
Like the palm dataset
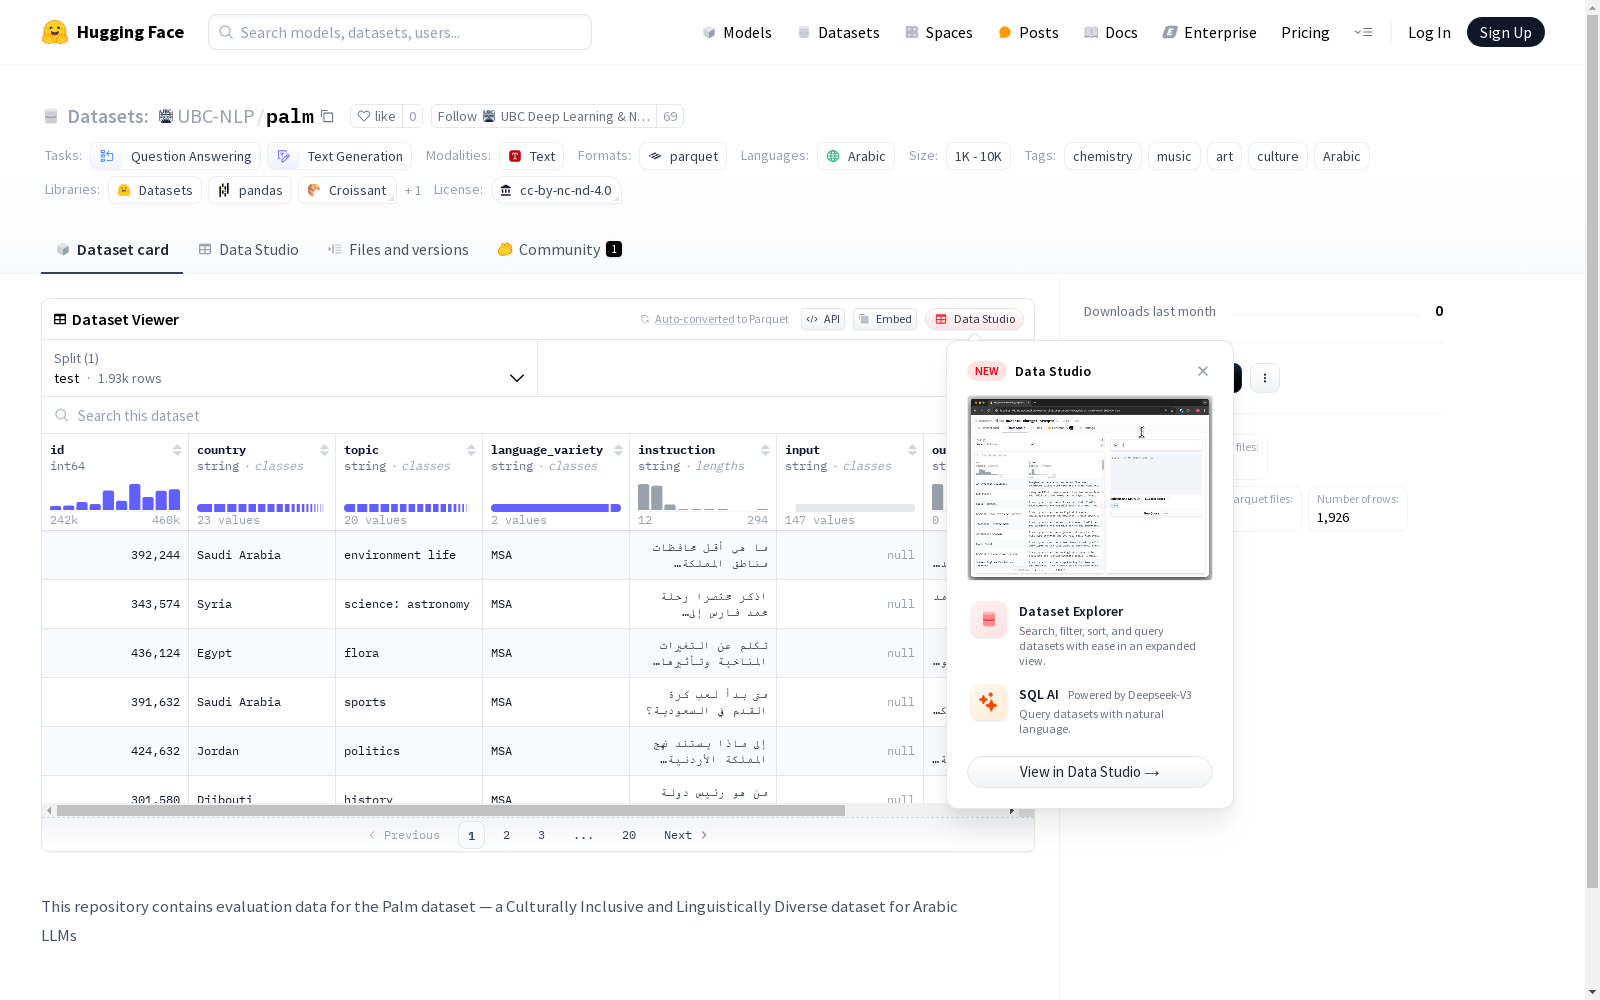tap(376, 116)
